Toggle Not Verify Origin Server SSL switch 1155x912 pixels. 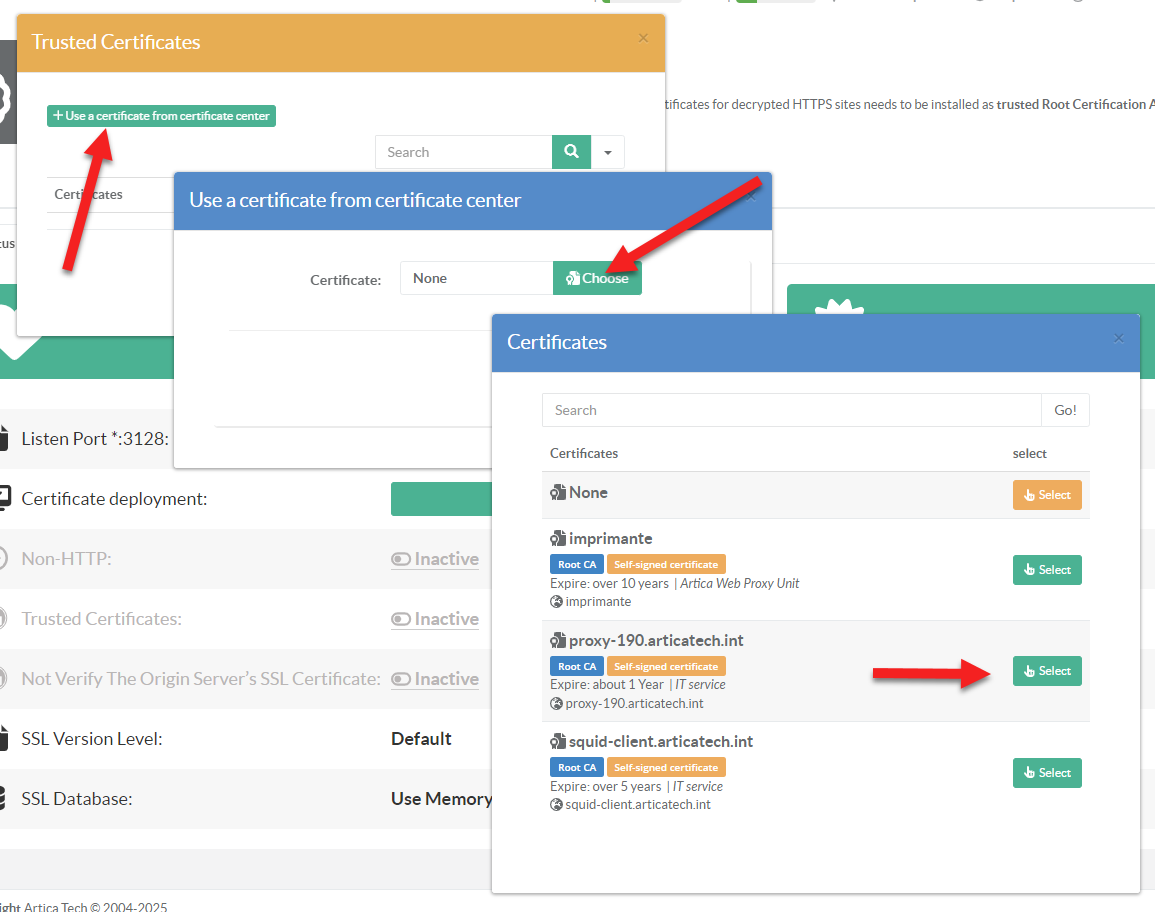(x=435, y=679)
